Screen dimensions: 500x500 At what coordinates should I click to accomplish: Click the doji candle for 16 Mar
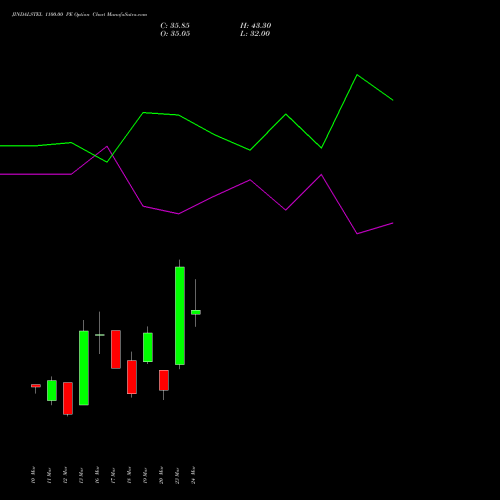point(100,335)
